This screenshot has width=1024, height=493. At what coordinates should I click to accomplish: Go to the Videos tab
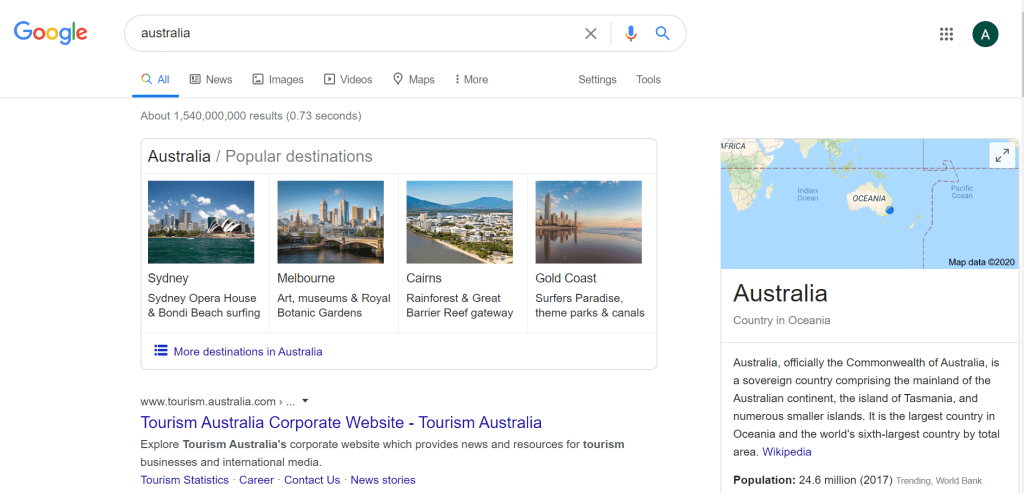(x=347, y=80)
